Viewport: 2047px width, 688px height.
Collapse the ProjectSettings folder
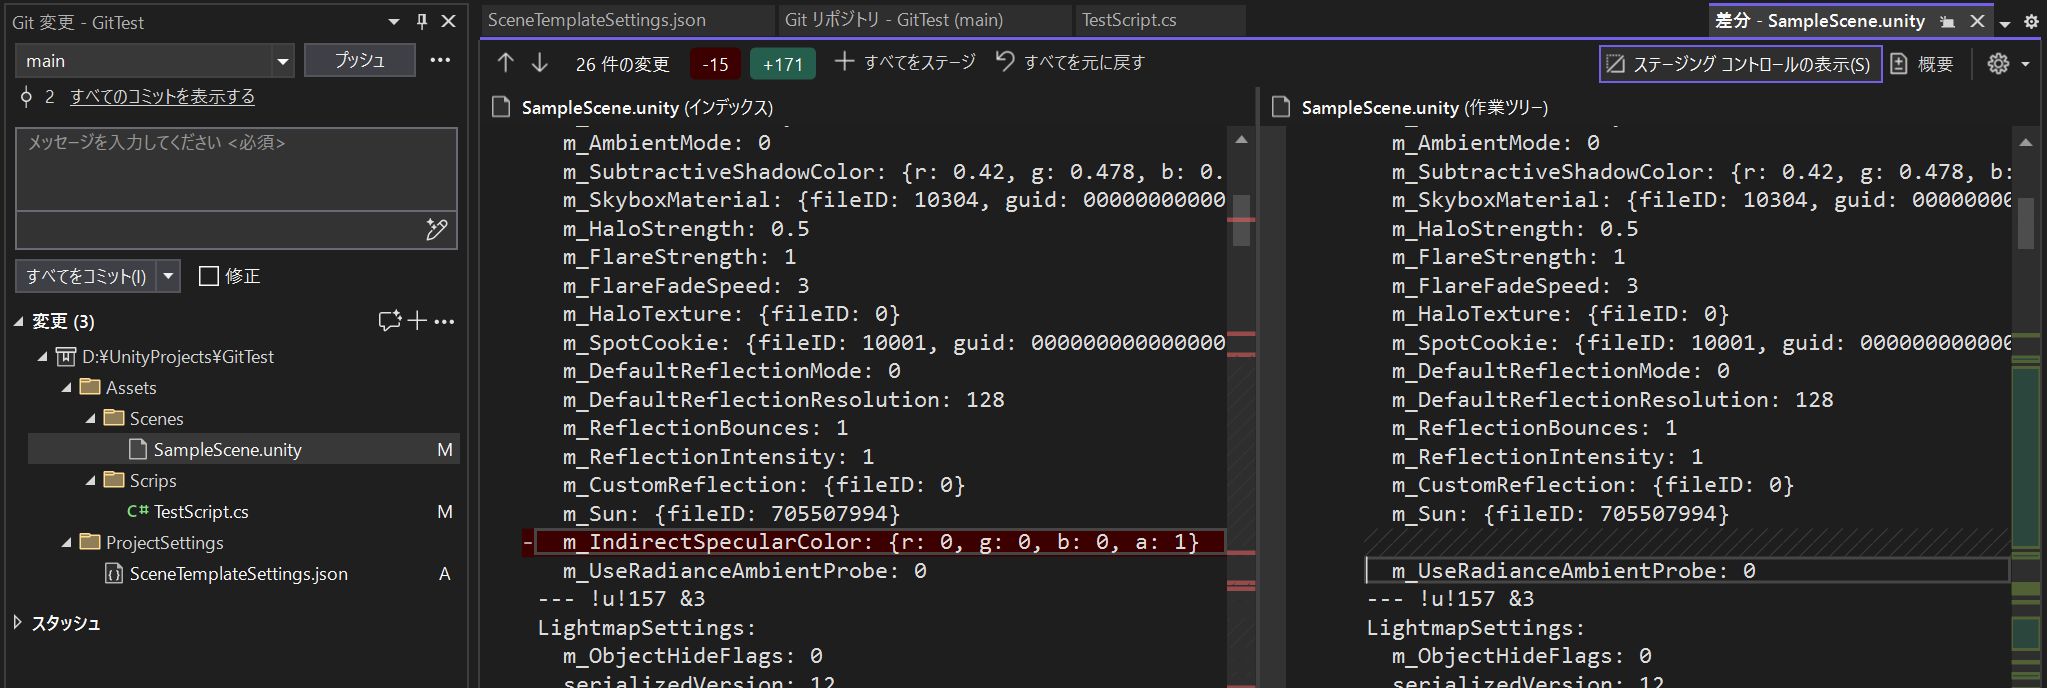click(x=66, y=542)
